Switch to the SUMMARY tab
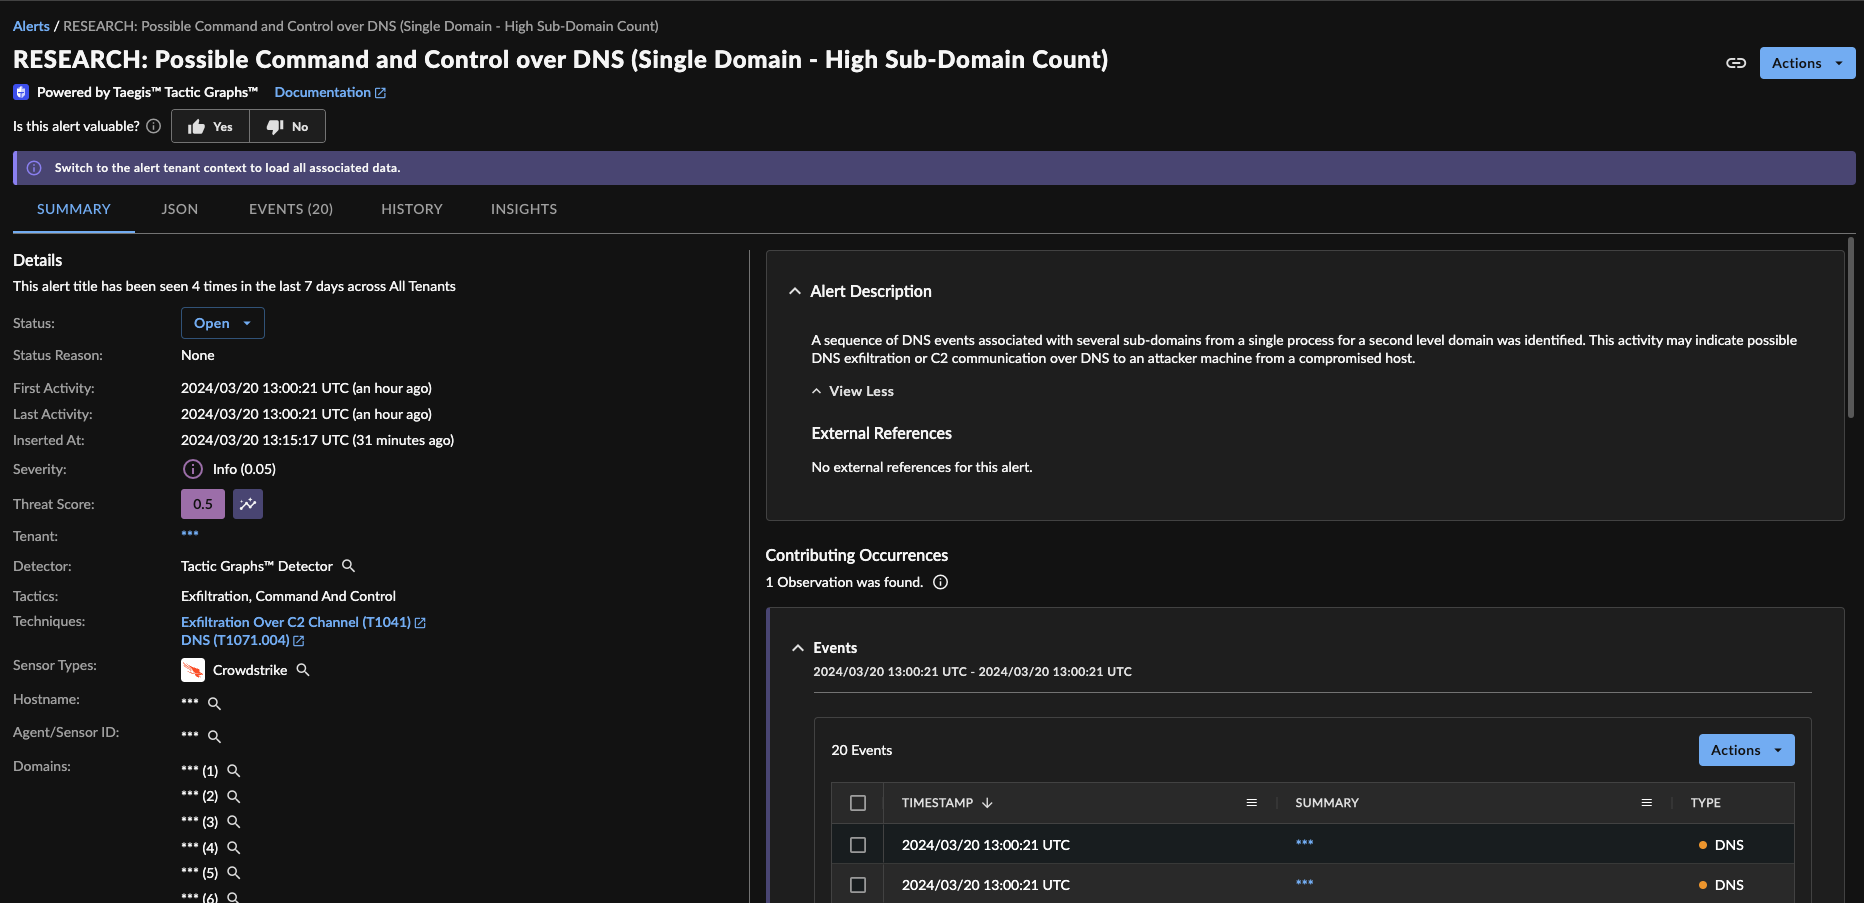The image size is (1864, 903). tap(74, 209)
